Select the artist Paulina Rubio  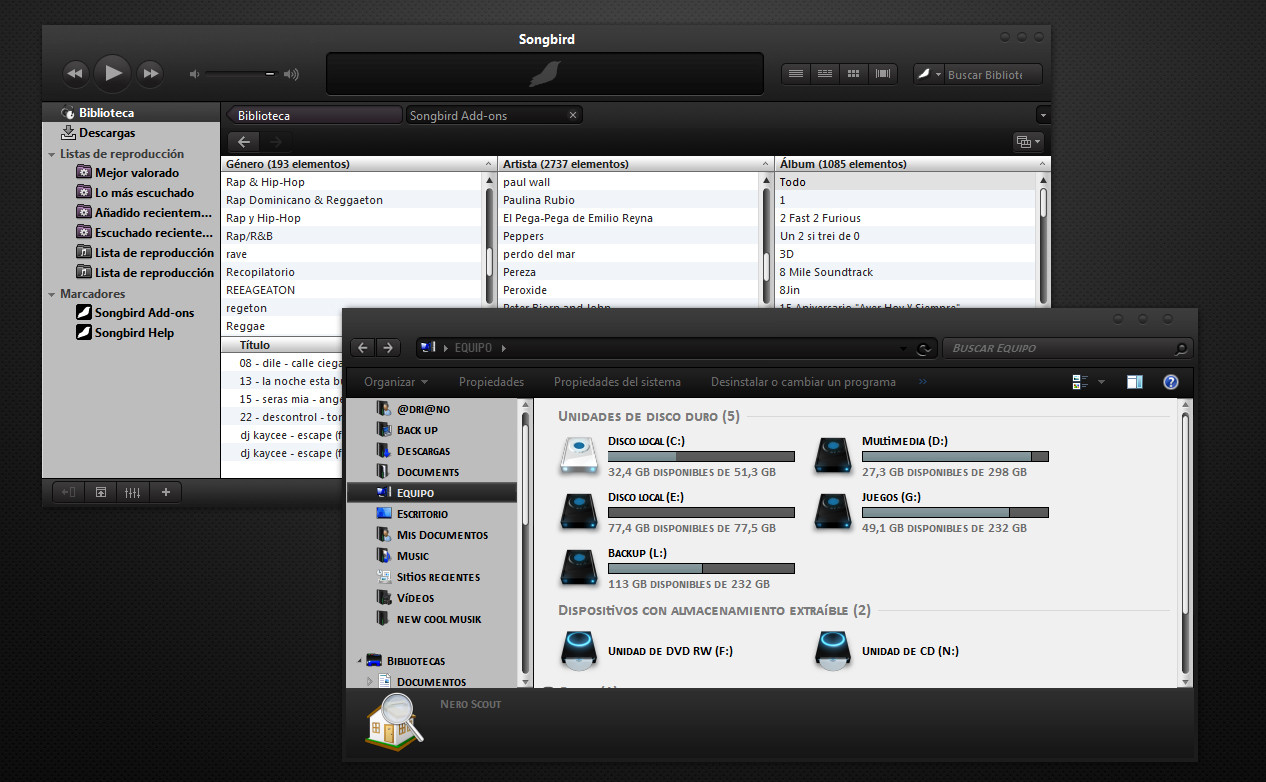pyautogui.click(x=630, y=200)
